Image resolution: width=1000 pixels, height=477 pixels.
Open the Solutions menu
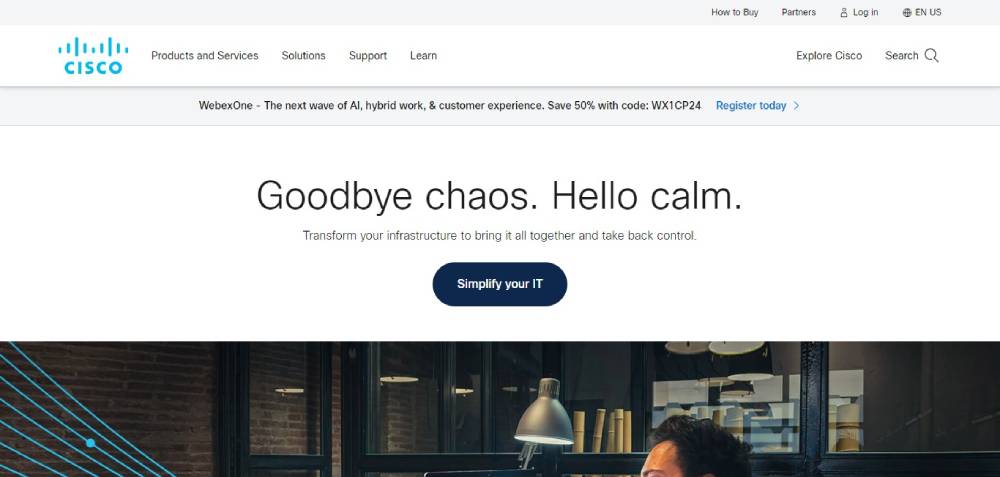point(304,55)
